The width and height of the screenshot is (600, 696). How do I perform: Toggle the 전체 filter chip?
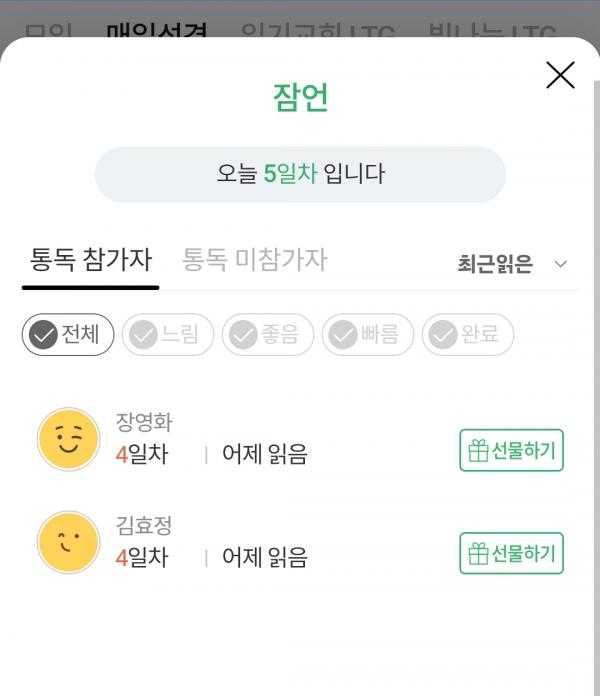pos(68,335)
